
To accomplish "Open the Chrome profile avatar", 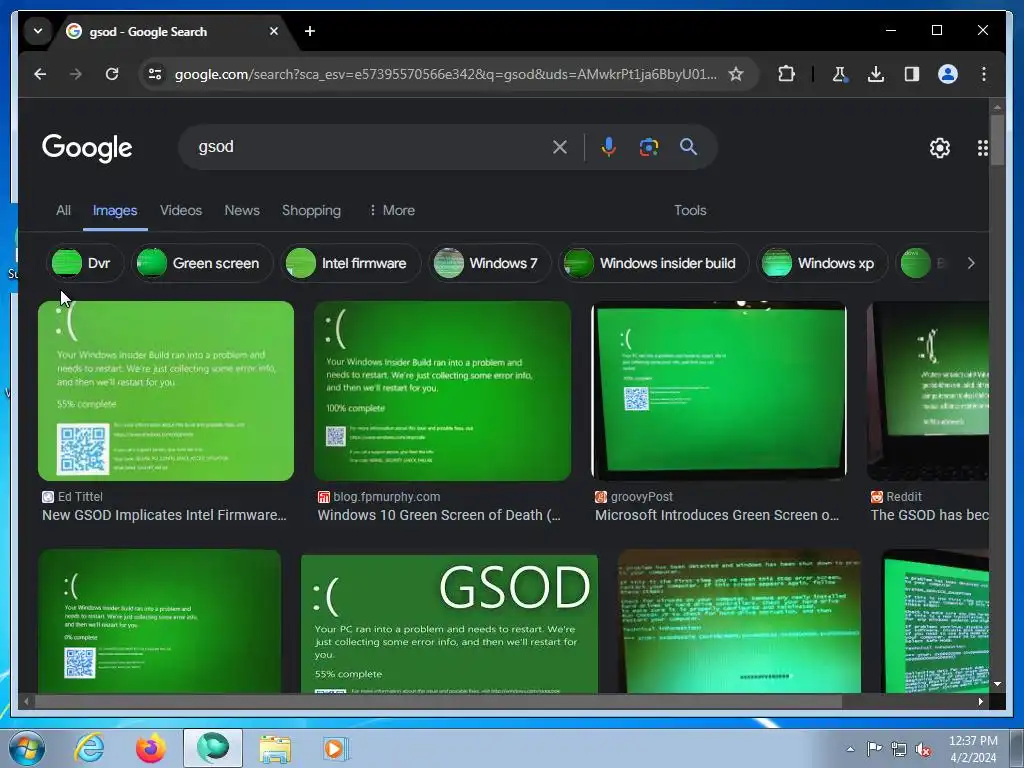I will tap(948, 74).
